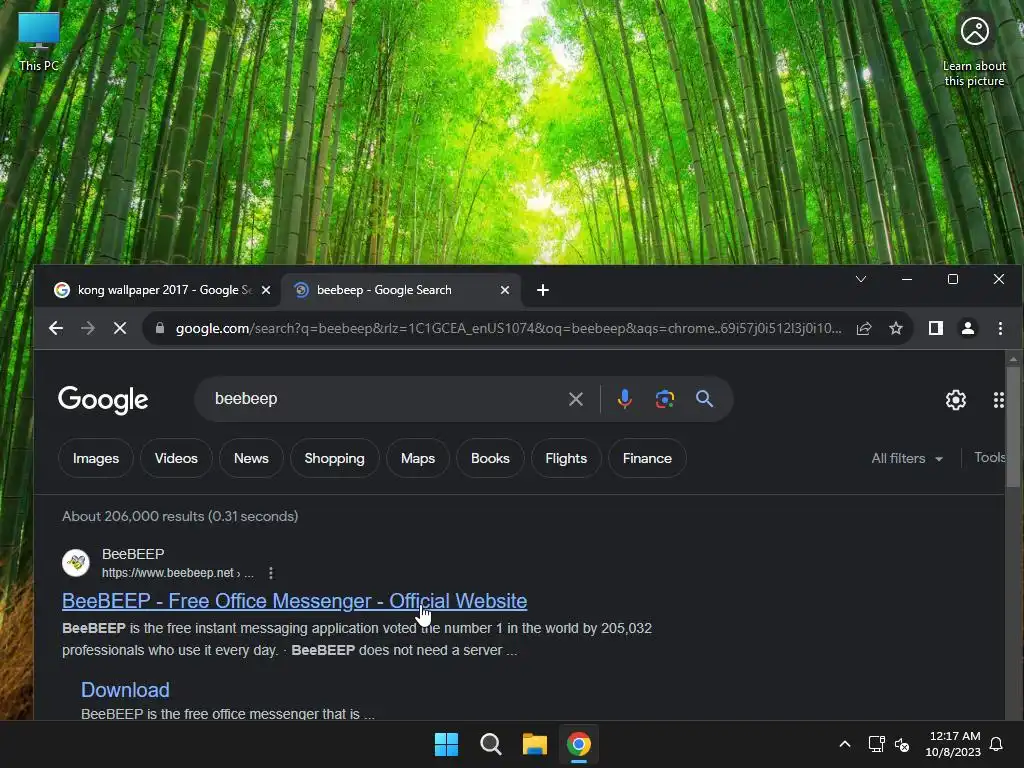
Task: Search by image with Lens
Action: pos(664,399)
